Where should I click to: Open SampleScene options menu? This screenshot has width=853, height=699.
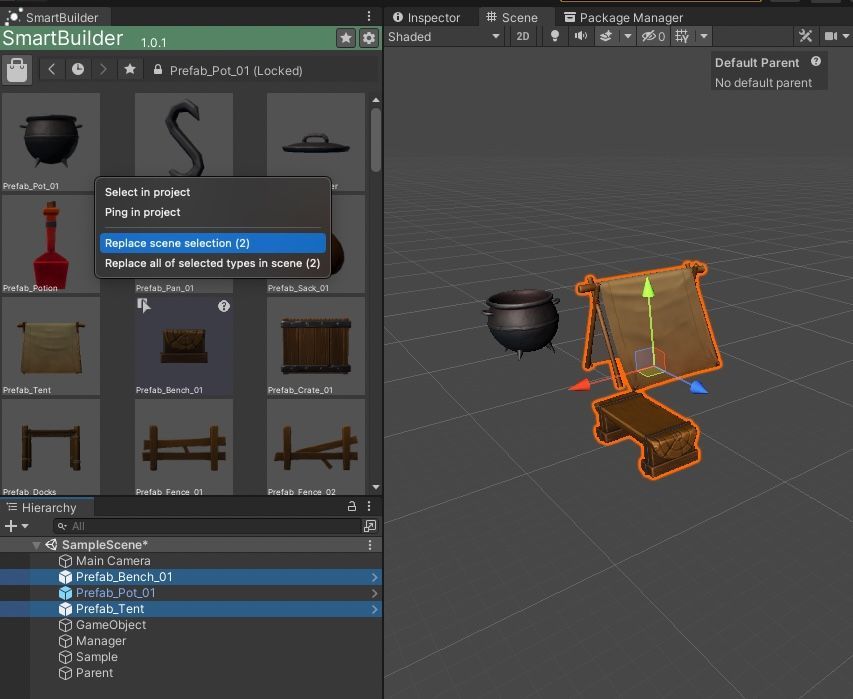click(x=370, y=545)
